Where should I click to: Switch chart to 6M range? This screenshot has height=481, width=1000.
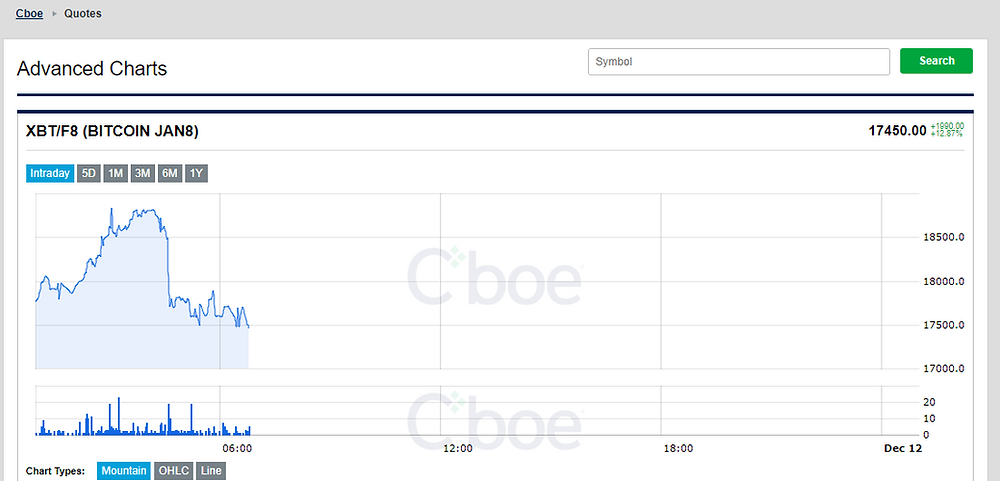(170, 174)
